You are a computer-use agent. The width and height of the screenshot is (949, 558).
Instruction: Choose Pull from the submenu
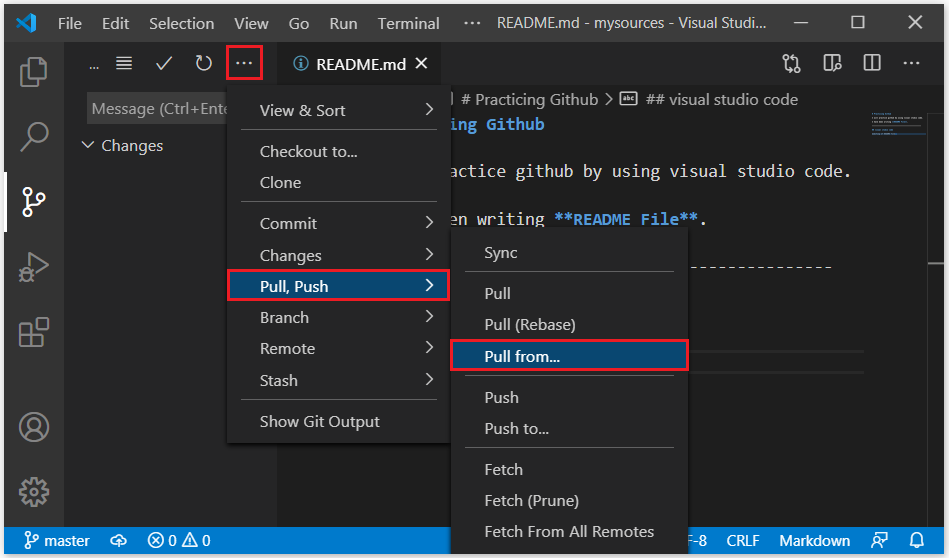click(569, 294)
